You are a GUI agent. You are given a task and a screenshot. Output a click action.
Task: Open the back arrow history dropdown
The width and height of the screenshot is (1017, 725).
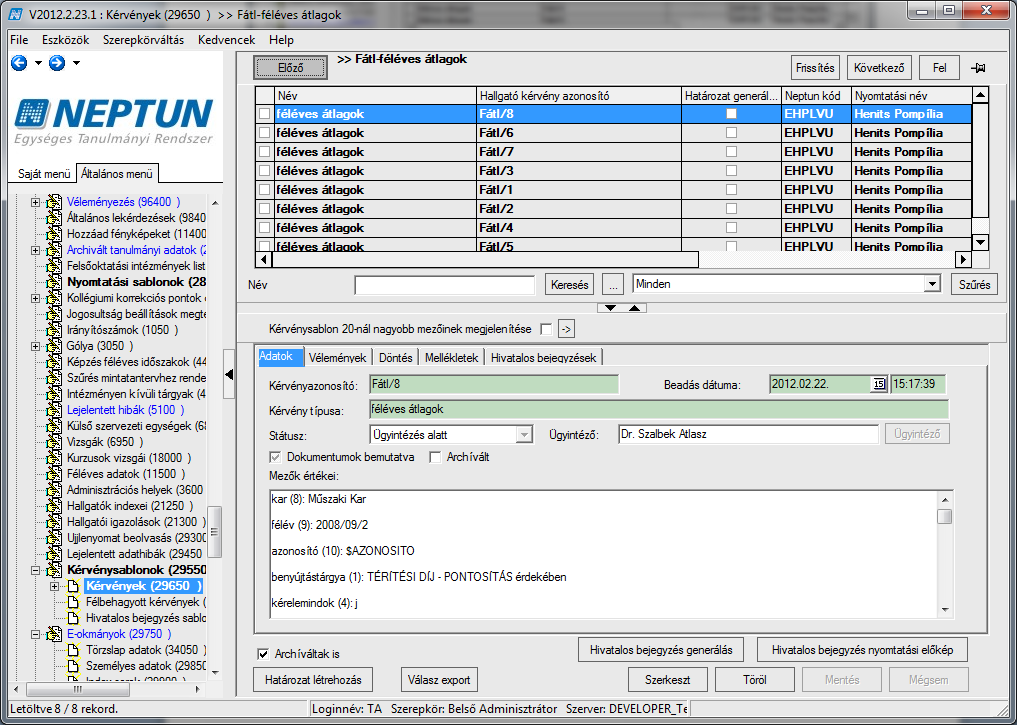[x=38, y=63]
